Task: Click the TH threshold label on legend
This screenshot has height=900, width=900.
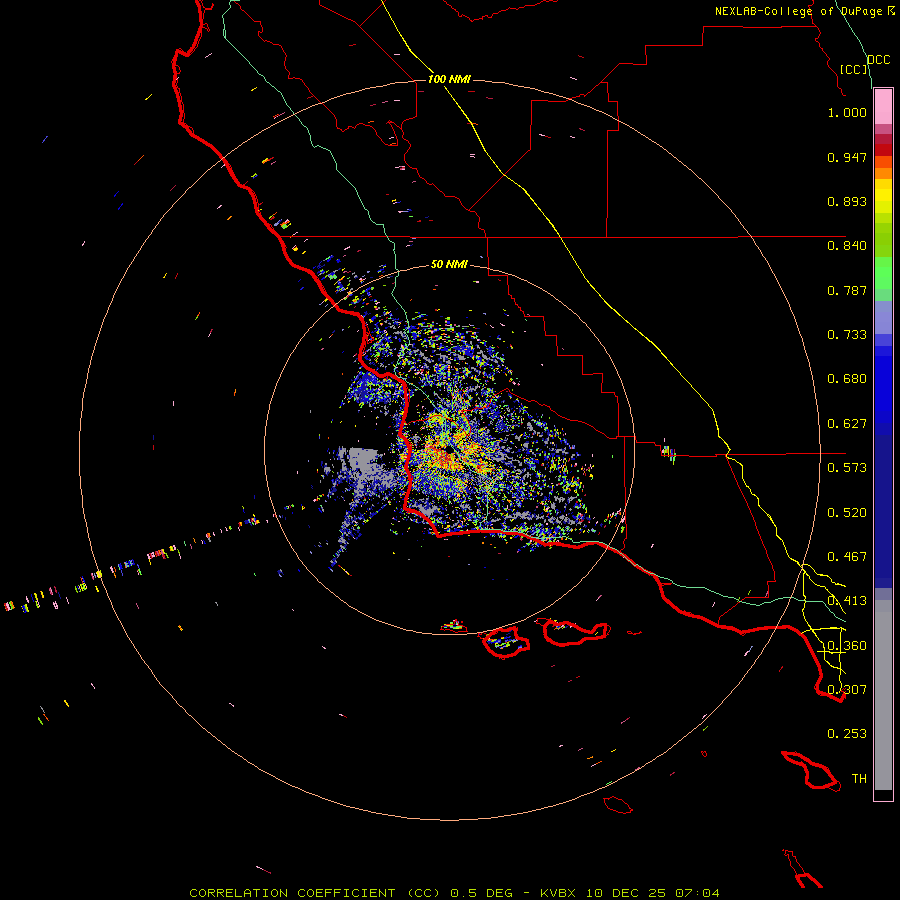Action: coord(859,779)
